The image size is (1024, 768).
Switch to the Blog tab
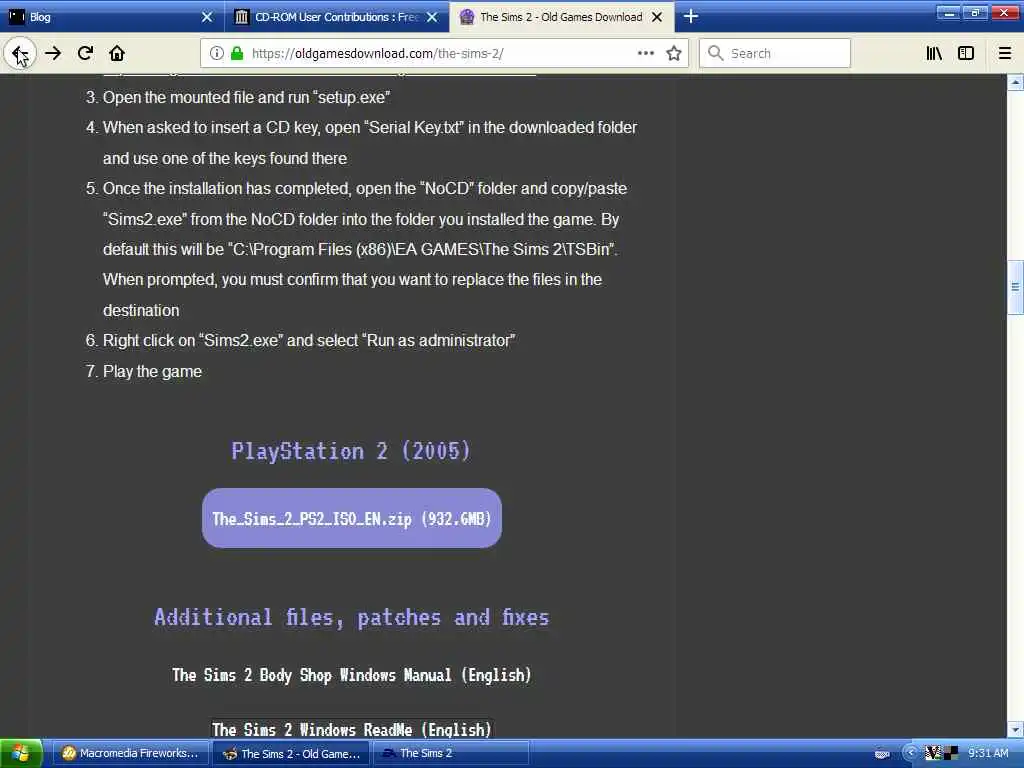(112, 17)
